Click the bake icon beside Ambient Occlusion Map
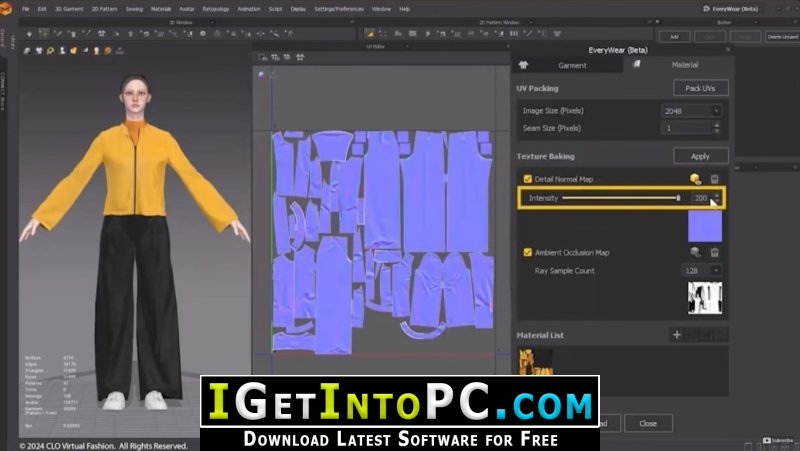 pos(695,252)
